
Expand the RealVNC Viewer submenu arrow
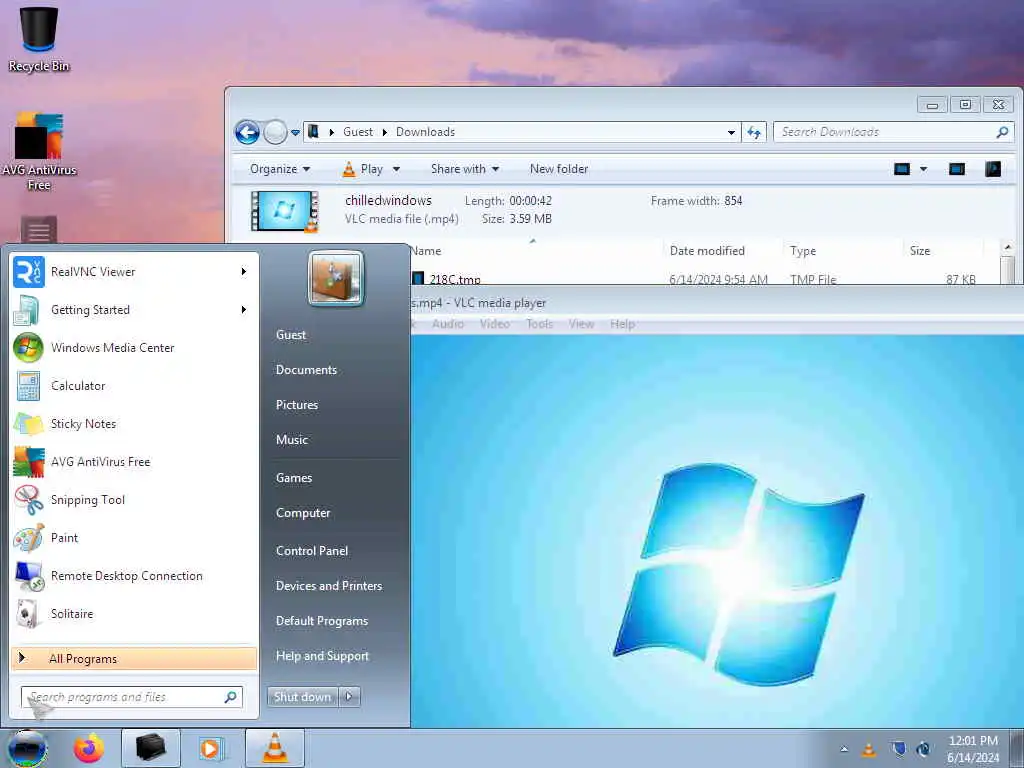click(244, 272)
